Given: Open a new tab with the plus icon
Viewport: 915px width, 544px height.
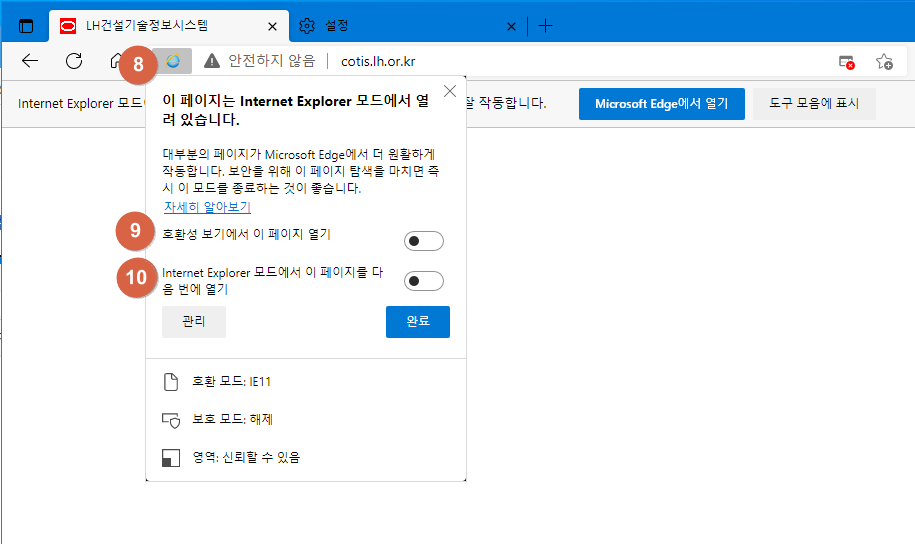Looking at the screenshot, I should coord(545,26).
